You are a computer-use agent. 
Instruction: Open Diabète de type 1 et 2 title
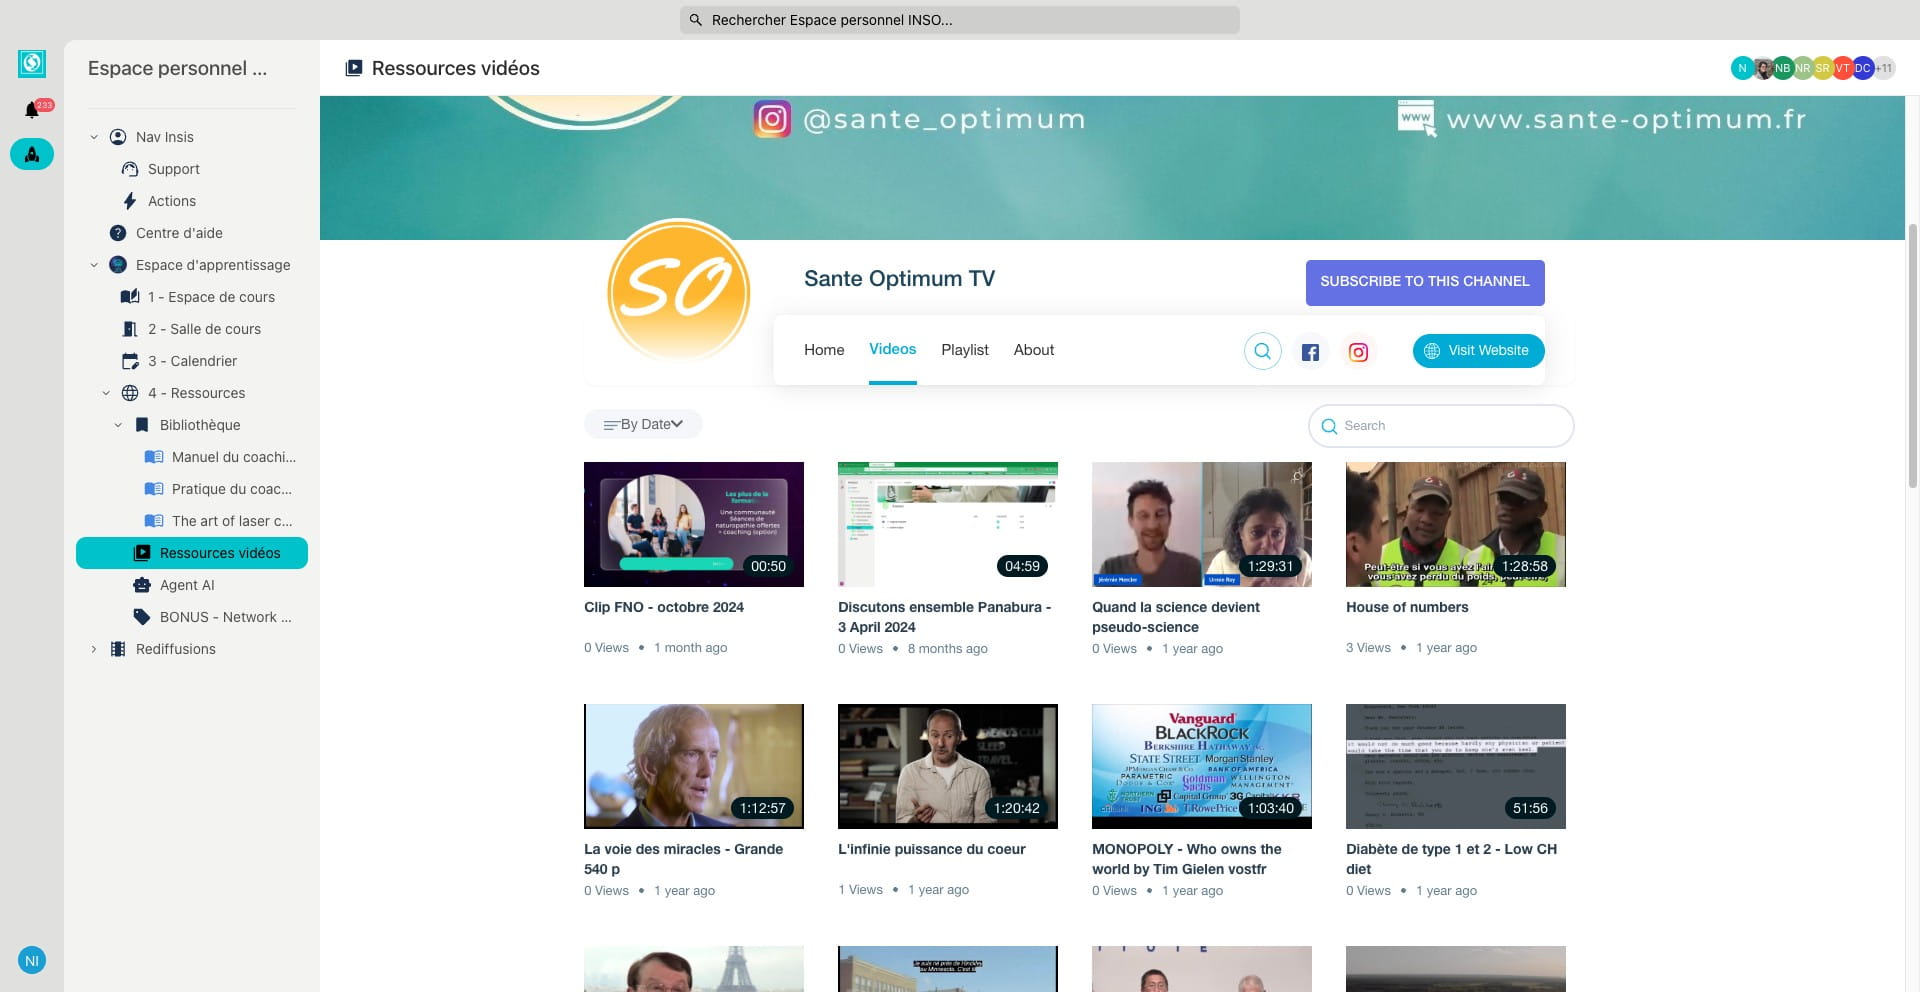point(1451,859)
